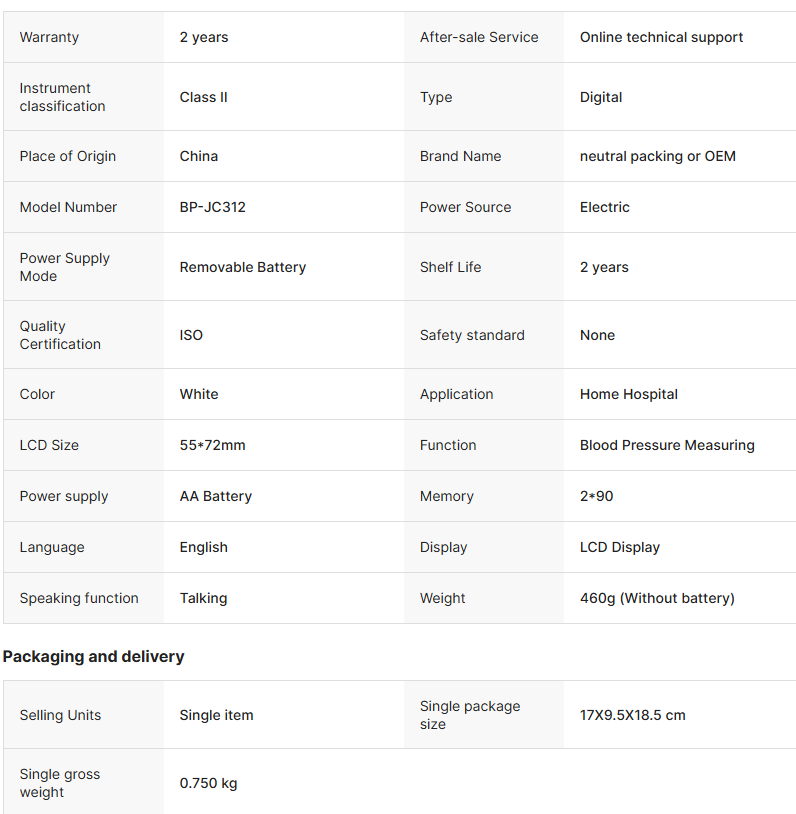This screenshot has width=796, height=814.
Task: Click the LCD Size value 55*72mm
Action: (x=212, y=445)
